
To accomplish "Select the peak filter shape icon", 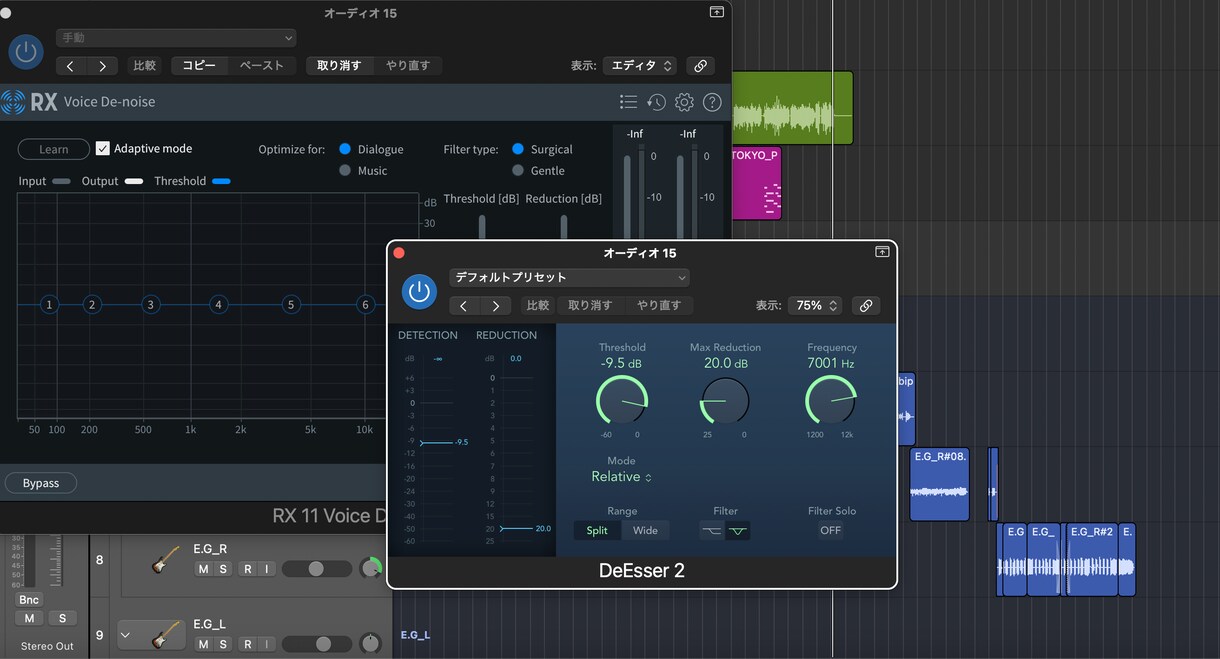I will click(x=738, y=531).
